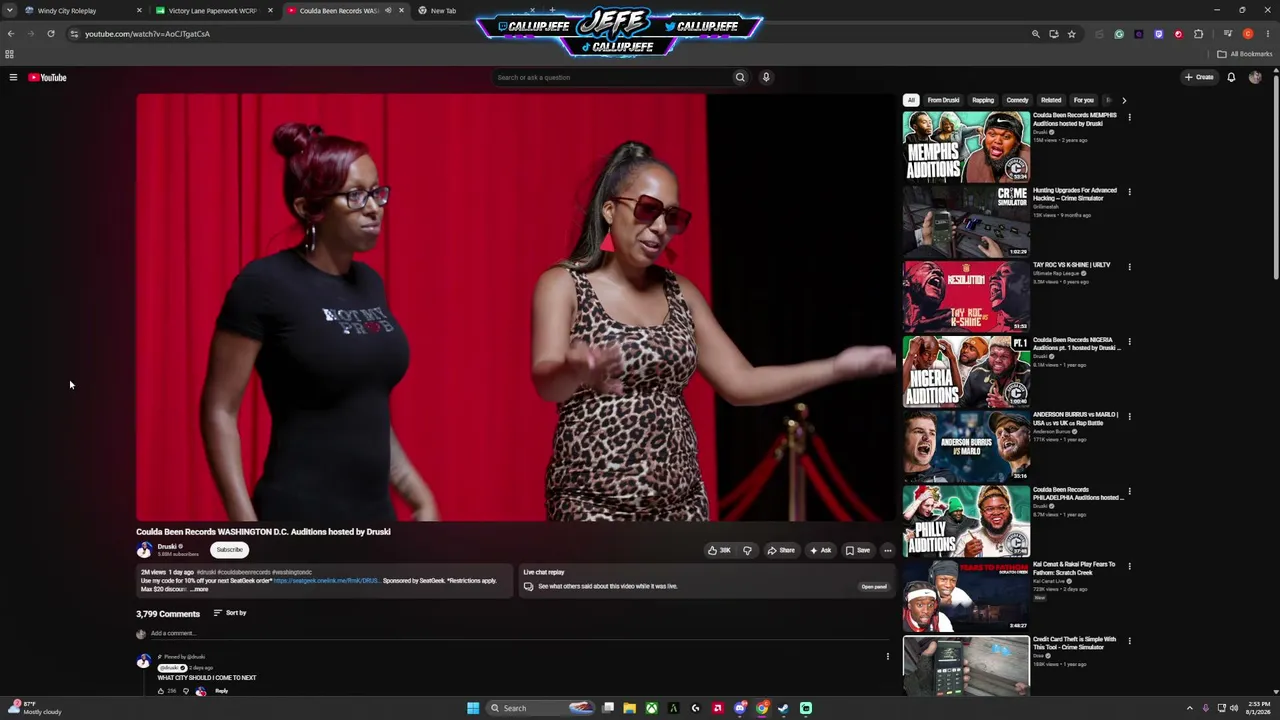This screenshot has height=720, width=1280.
Task: Open the YouTube account avatar menu
Action: click(x=1255, y=77)
